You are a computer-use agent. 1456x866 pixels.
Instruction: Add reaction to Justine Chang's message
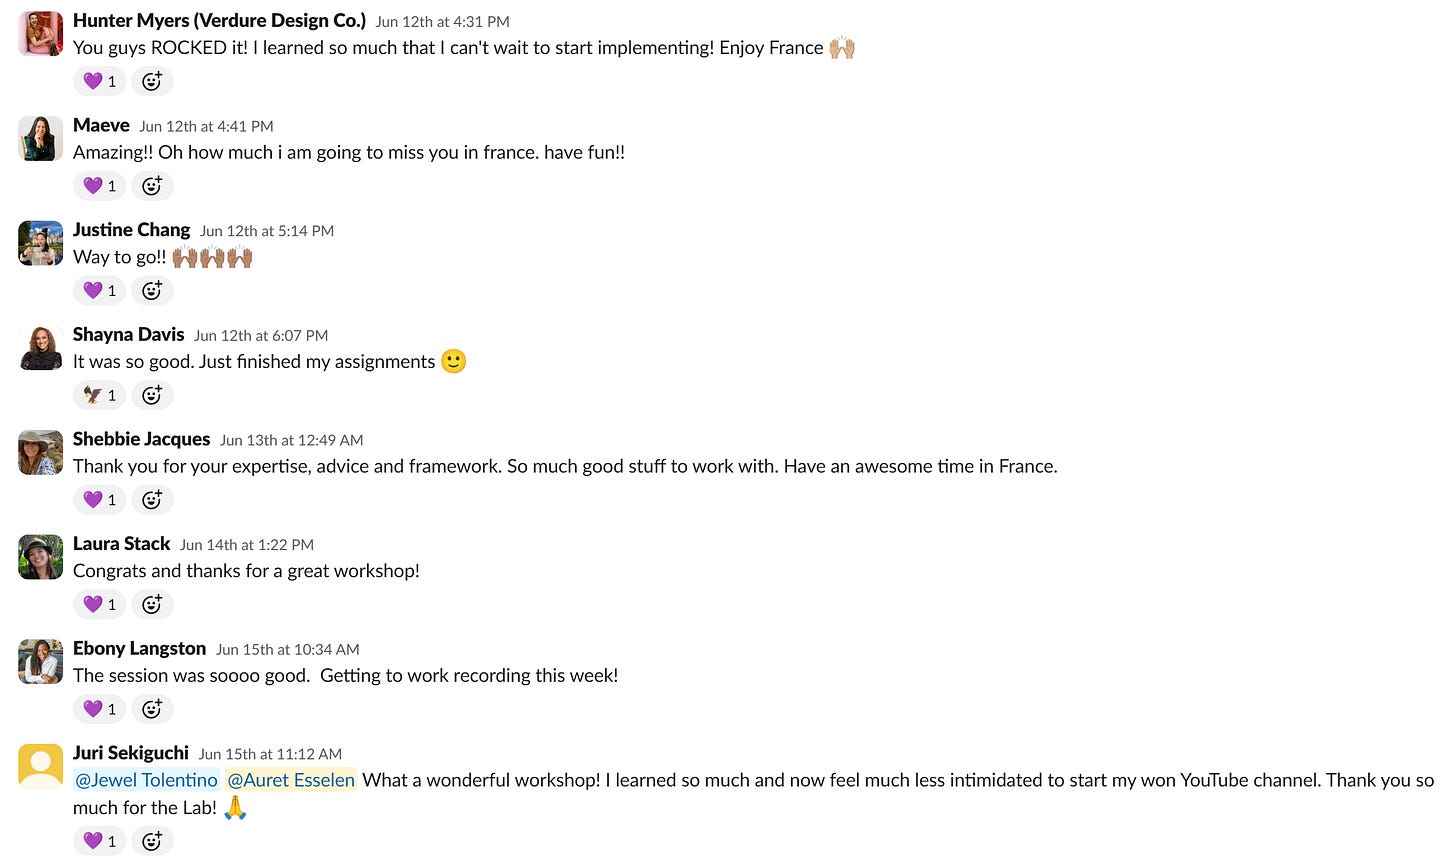152,290
